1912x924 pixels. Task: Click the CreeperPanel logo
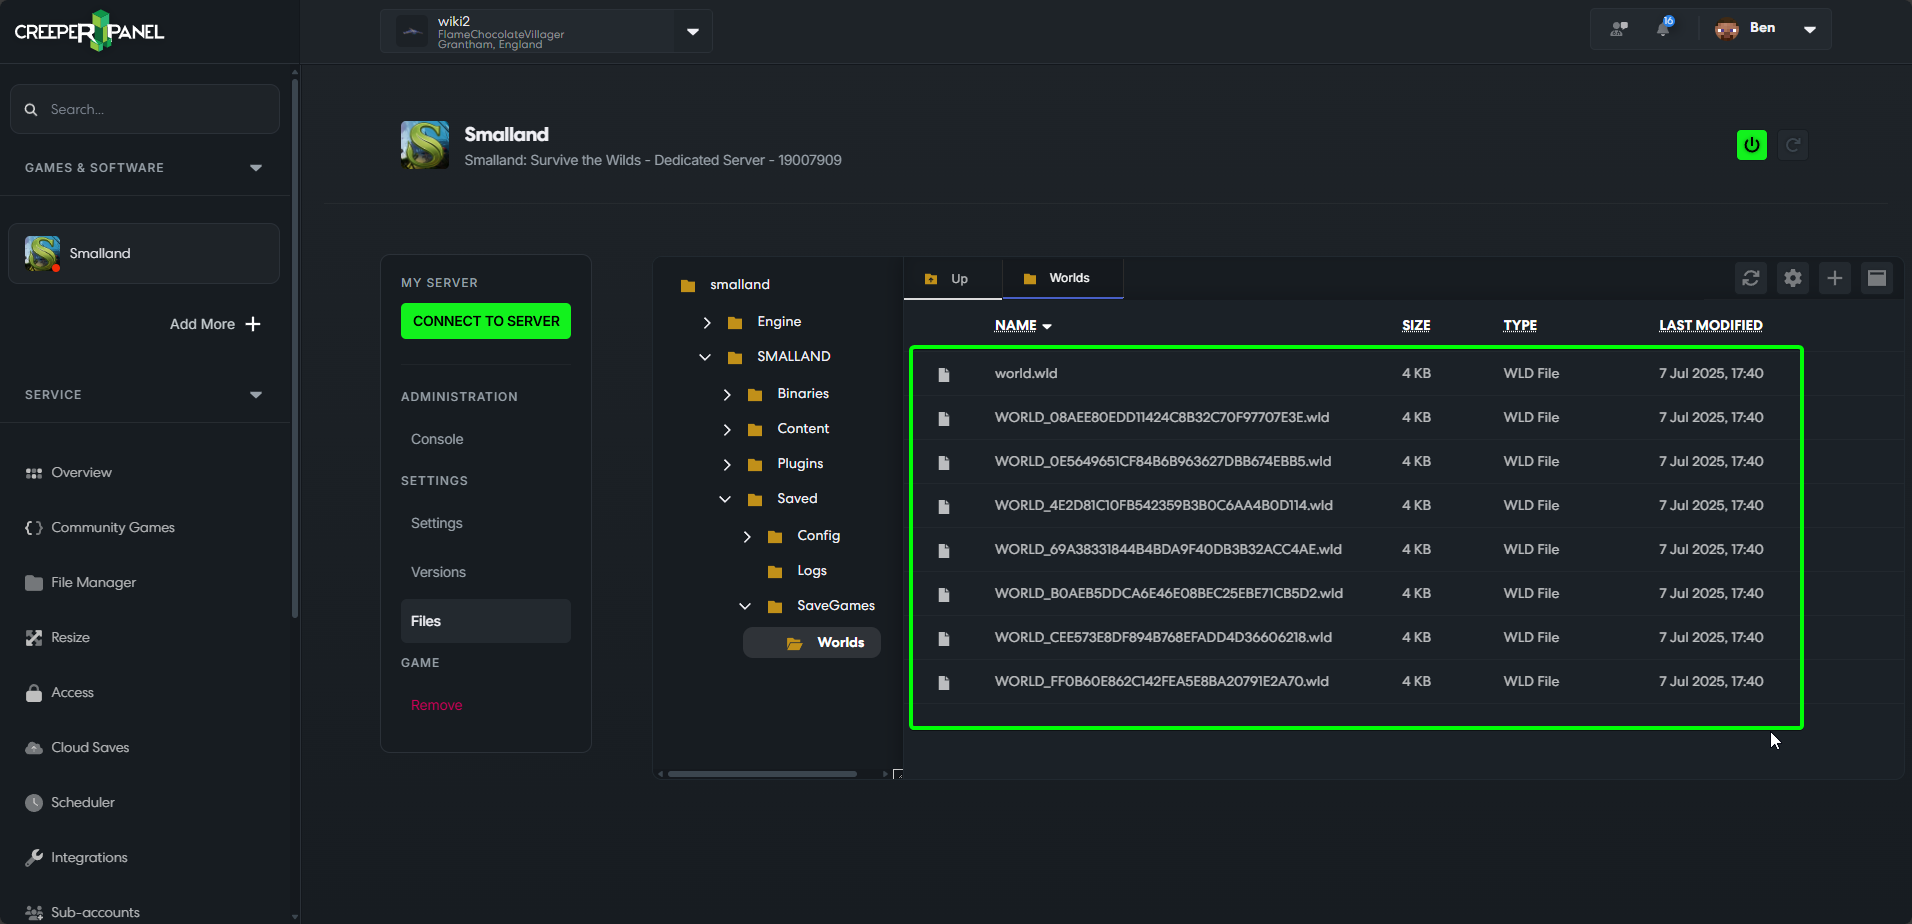[x=89, y=31]
